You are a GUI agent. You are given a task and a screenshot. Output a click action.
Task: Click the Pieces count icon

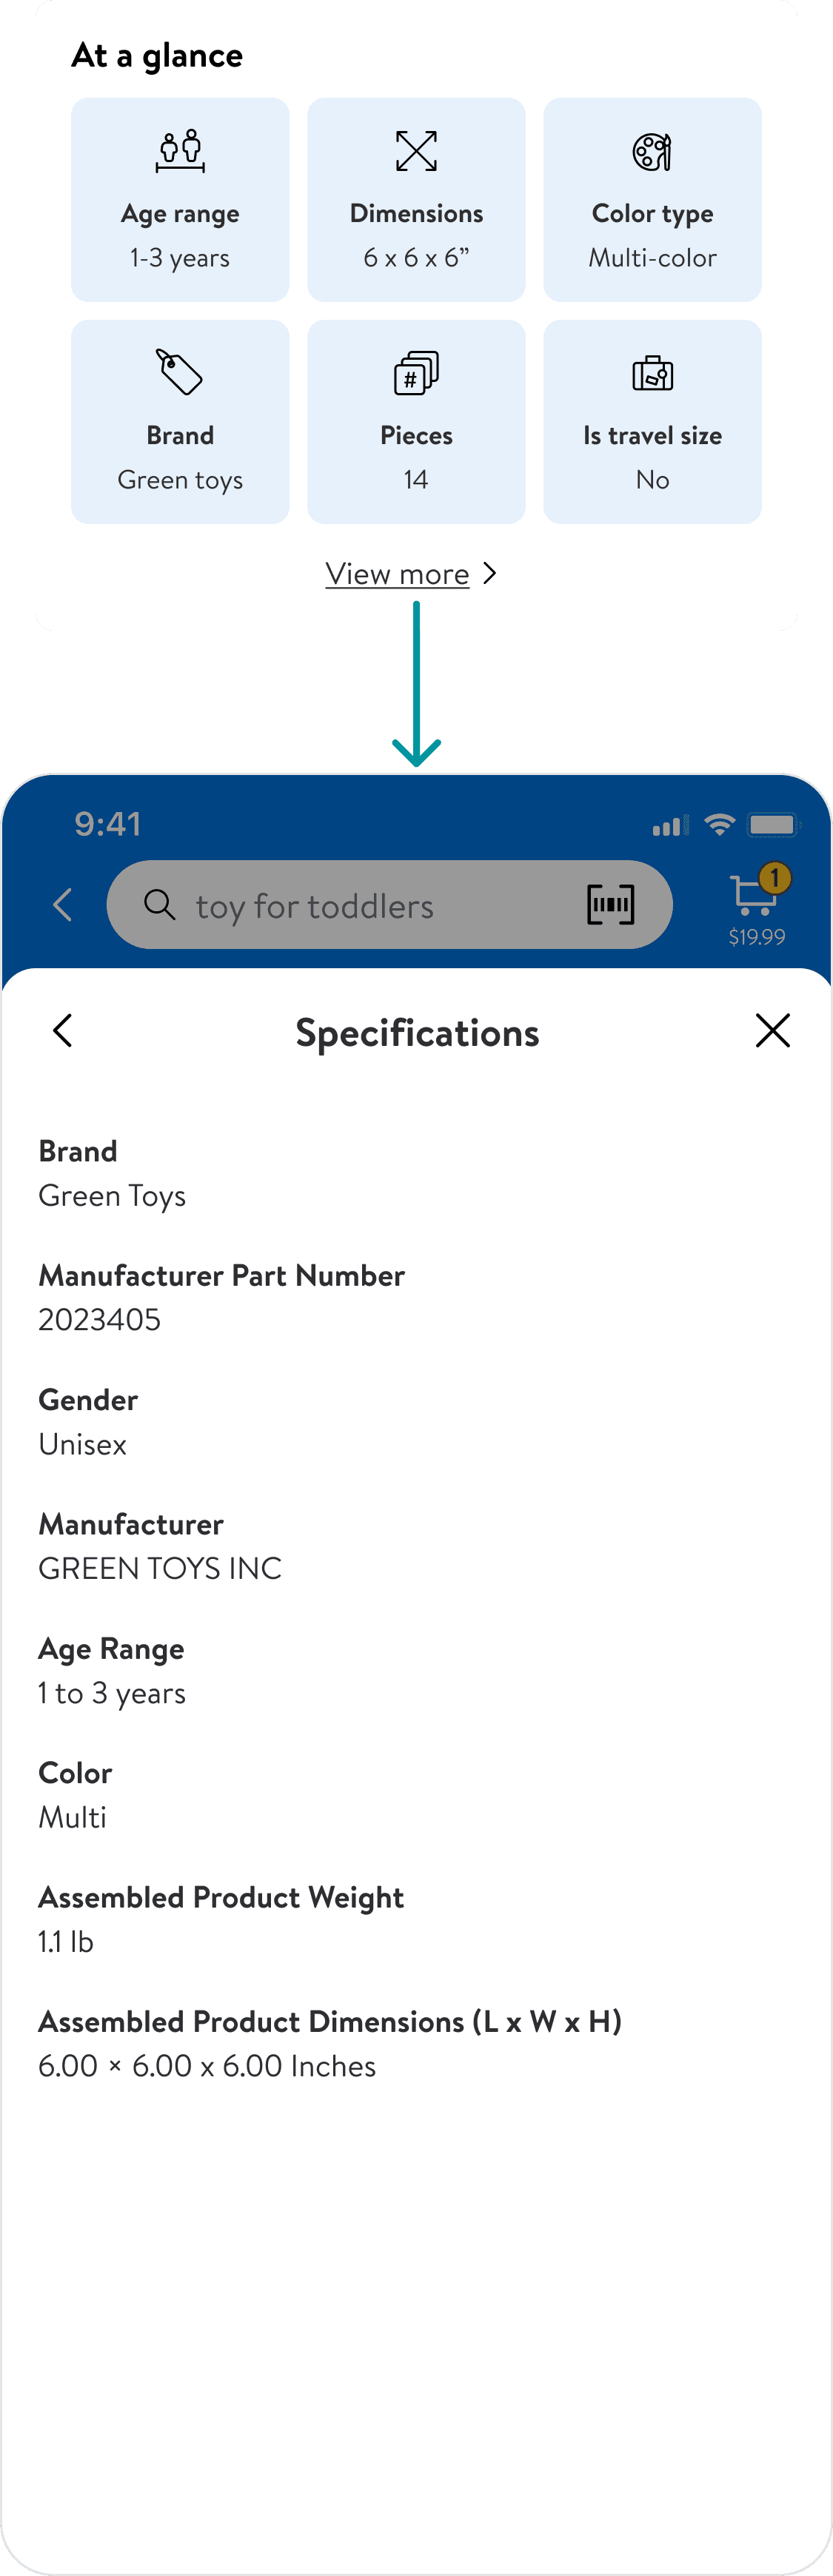416,373
